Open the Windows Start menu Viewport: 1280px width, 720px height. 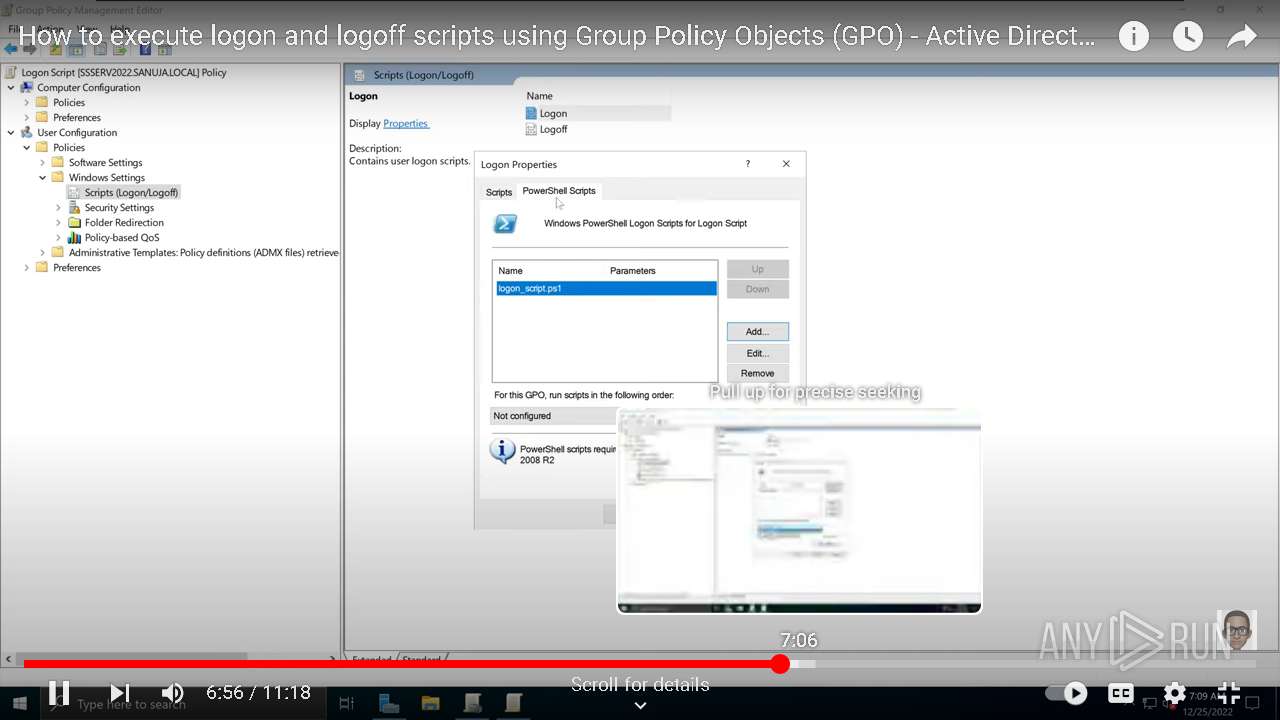click(19, 704)
